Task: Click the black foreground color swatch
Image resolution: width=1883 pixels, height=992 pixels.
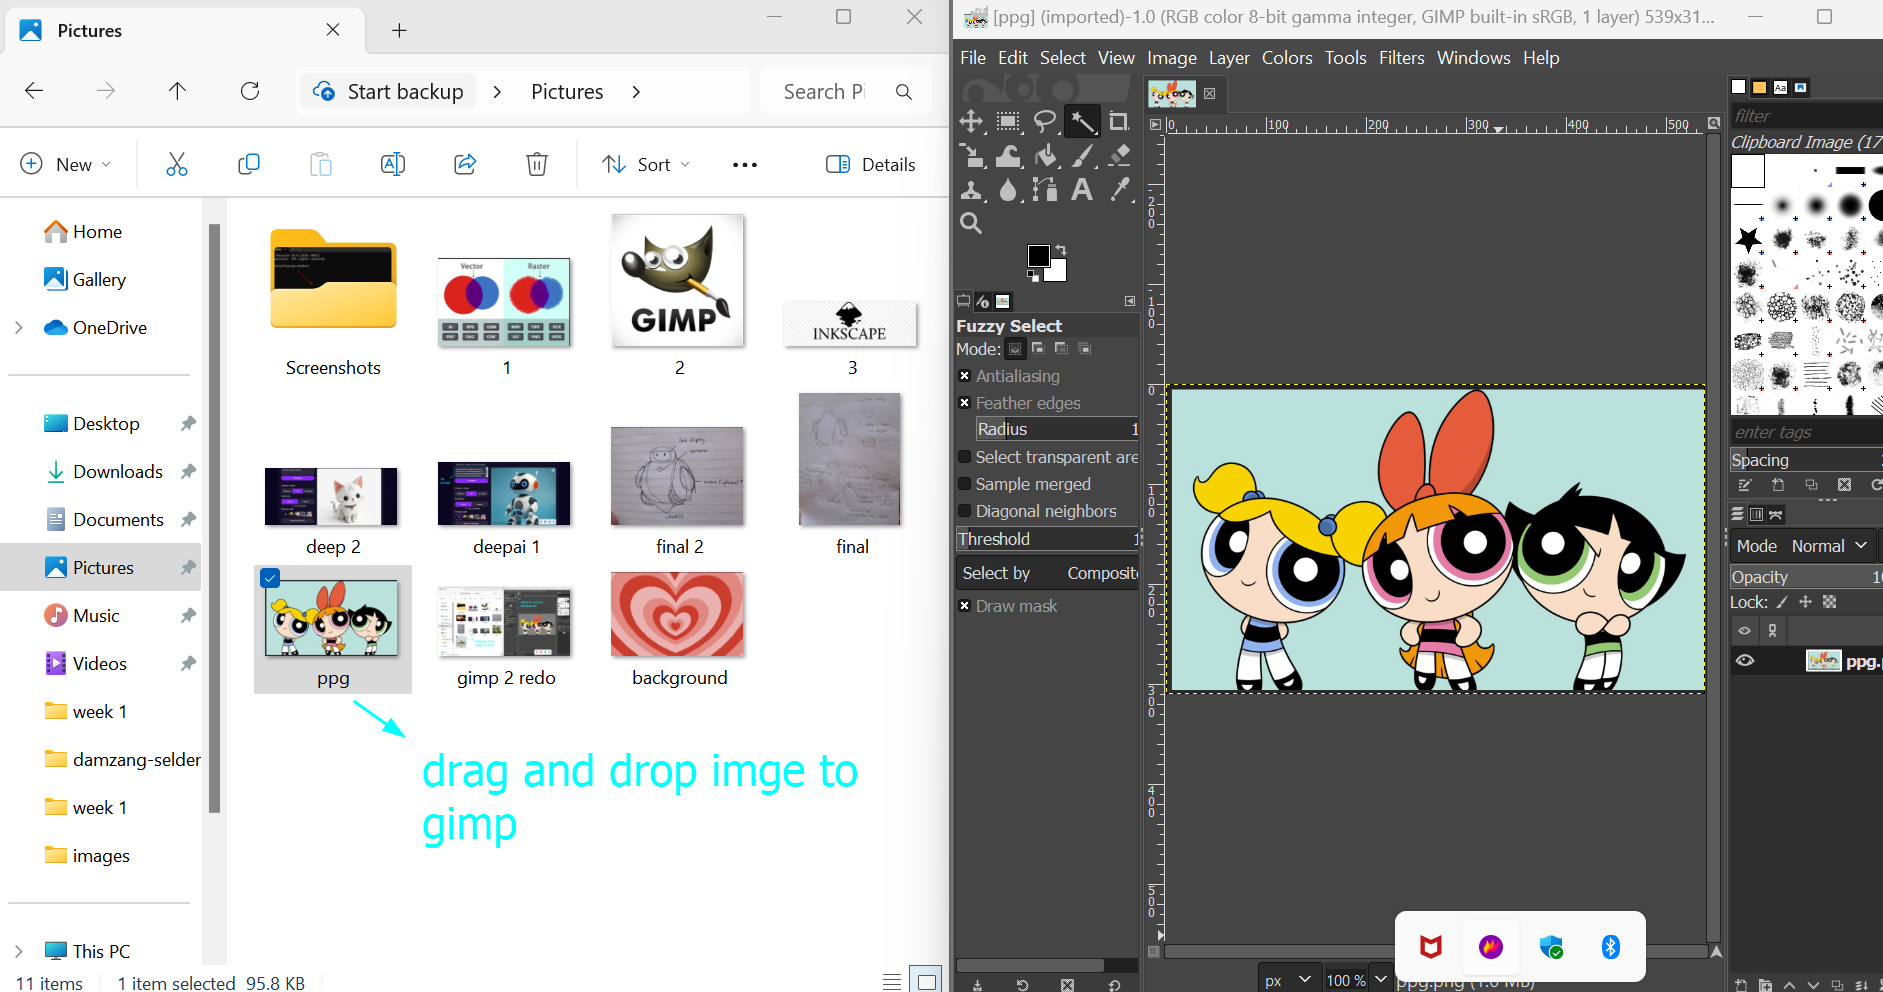Action: click(x=1039, y=256)
